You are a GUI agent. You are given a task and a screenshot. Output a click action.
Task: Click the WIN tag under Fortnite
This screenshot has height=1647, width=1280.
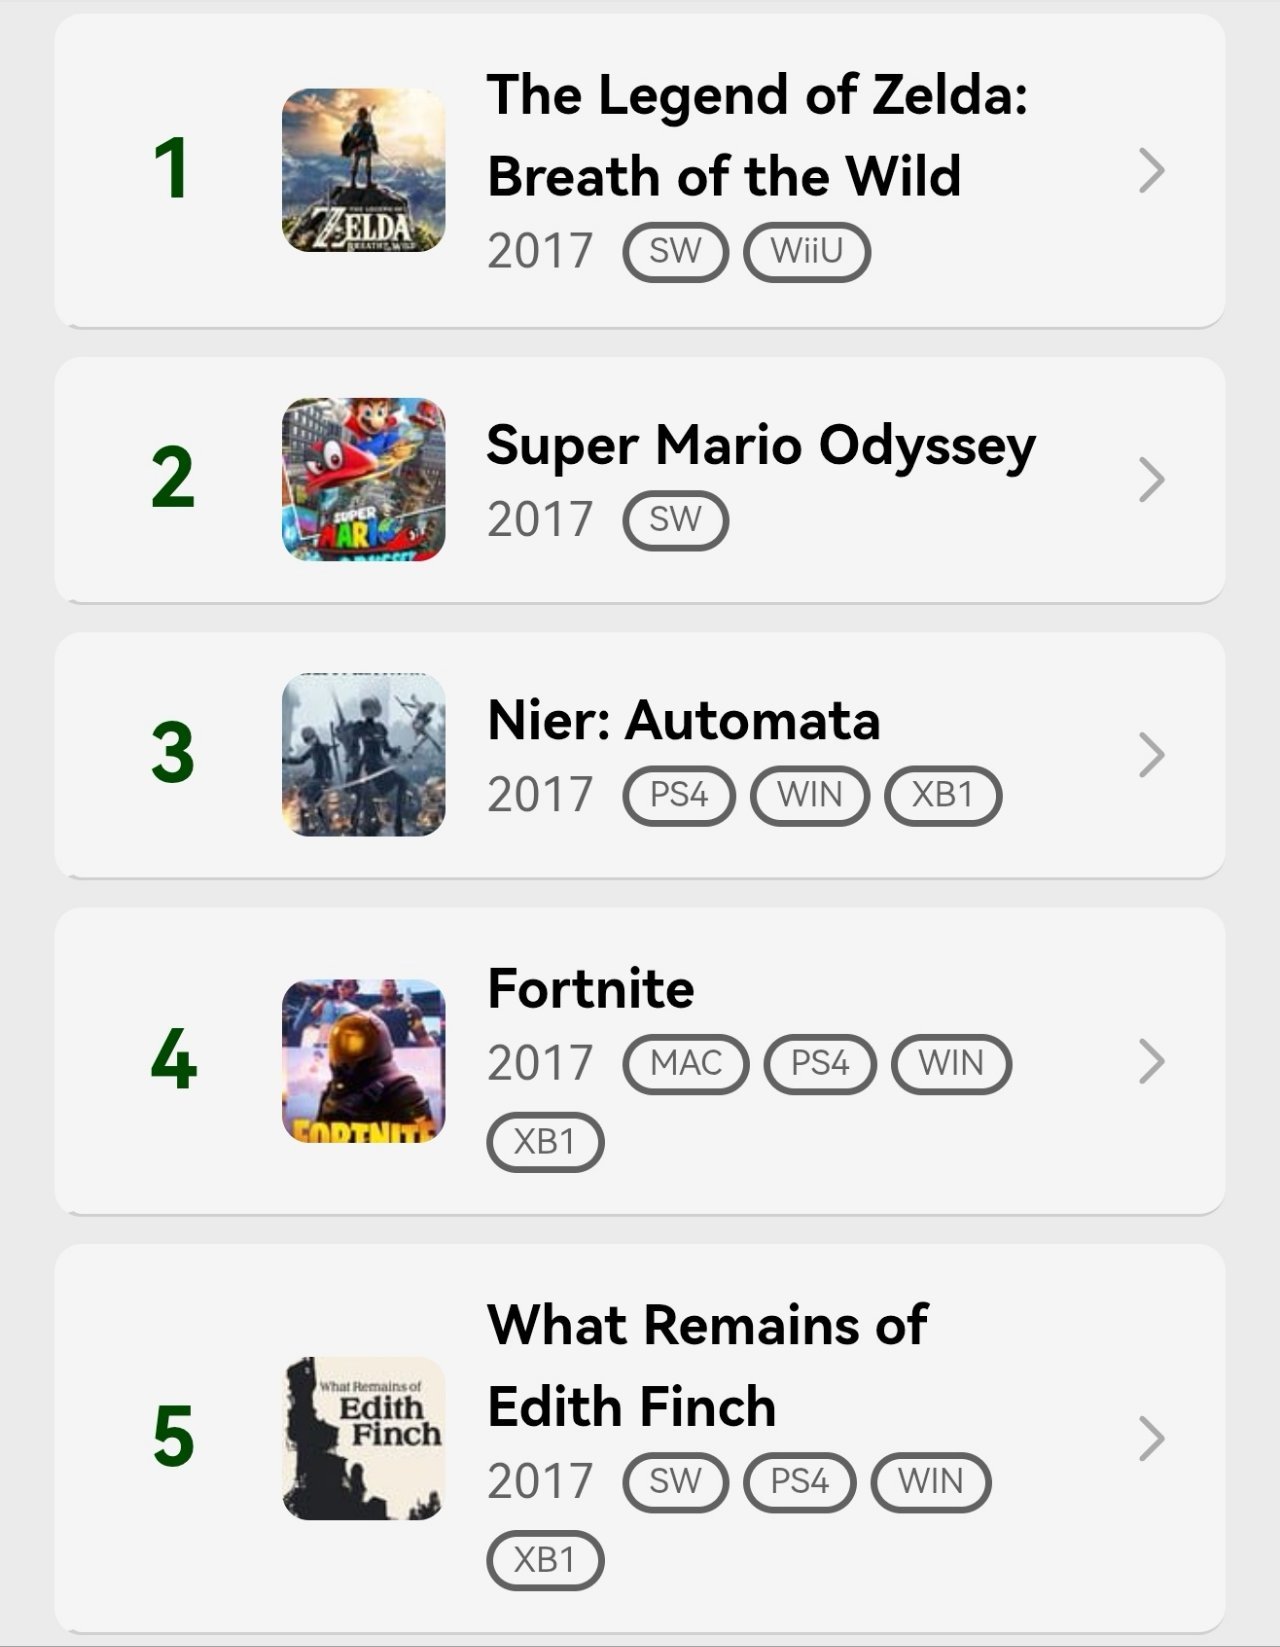[950, 1063]
